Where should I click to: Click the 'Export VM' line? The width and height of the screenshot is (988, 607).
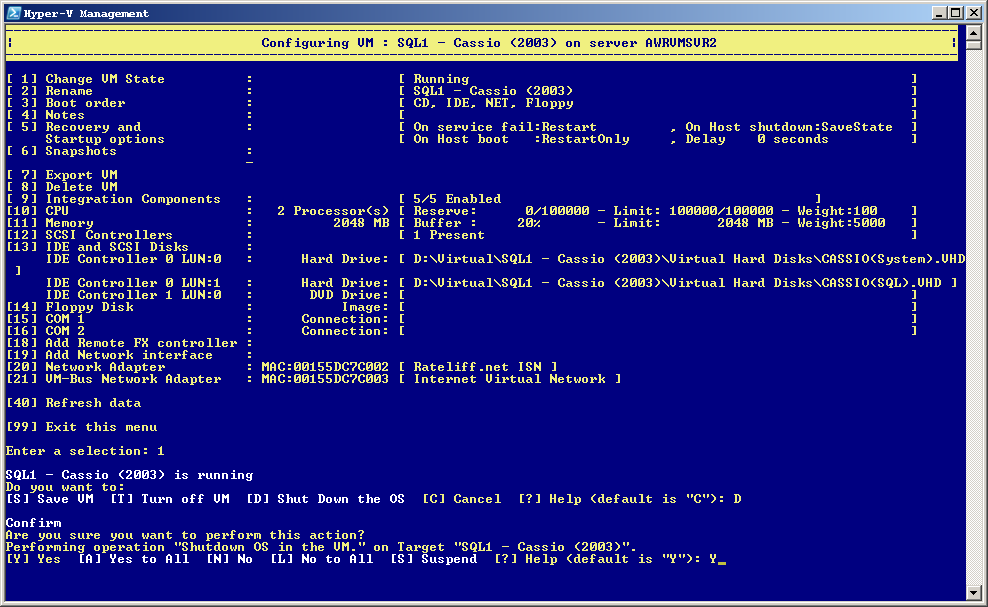pos(62,175)
